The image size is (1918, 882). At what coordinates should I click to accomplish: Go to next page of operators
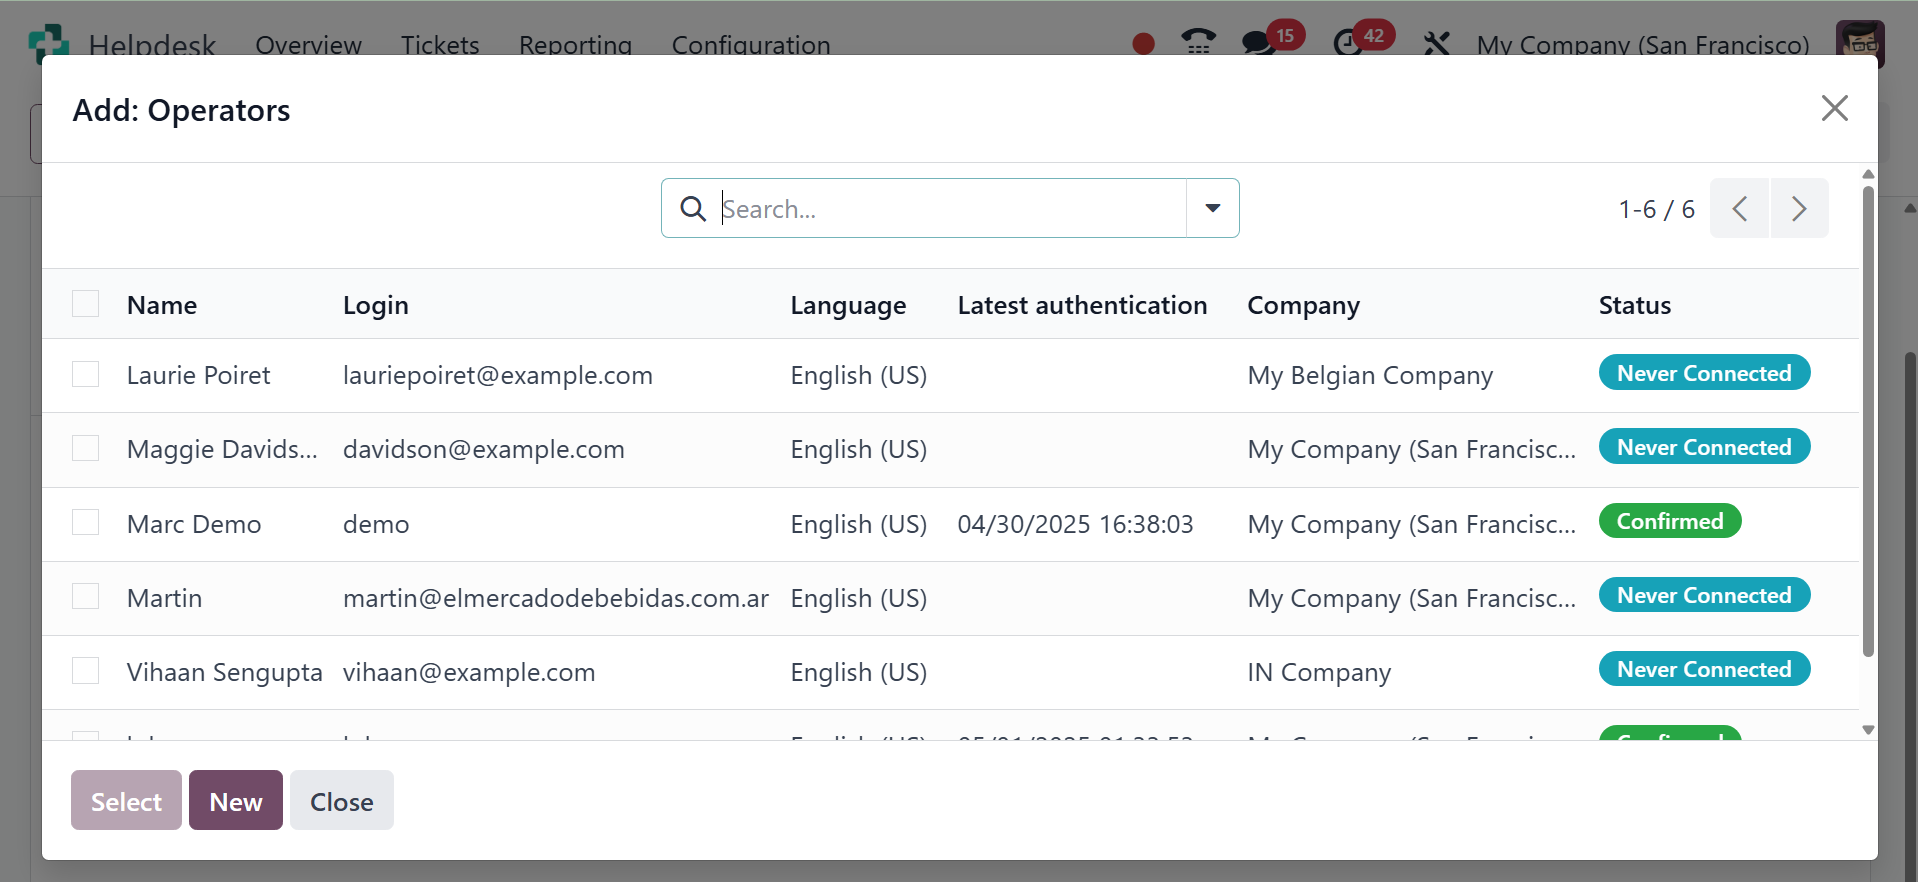pos(1799,208)
